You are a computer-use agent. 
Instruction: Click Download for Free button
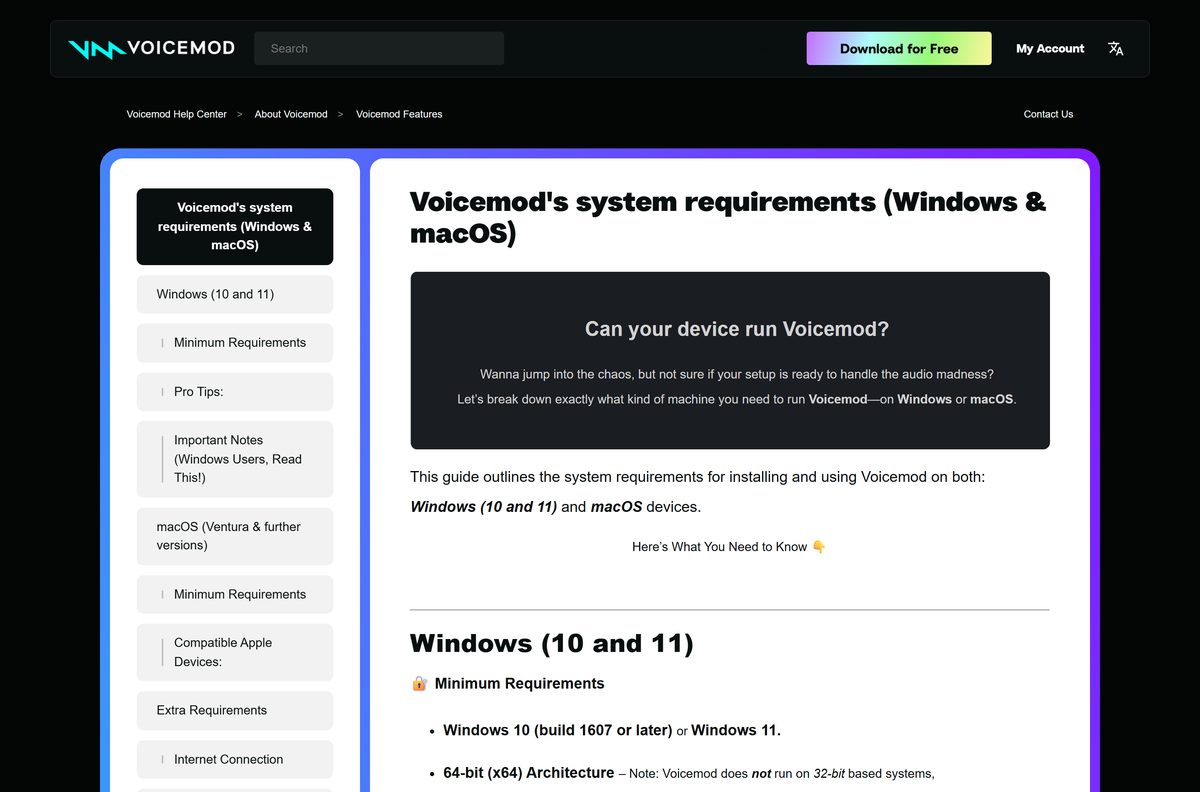899,48
